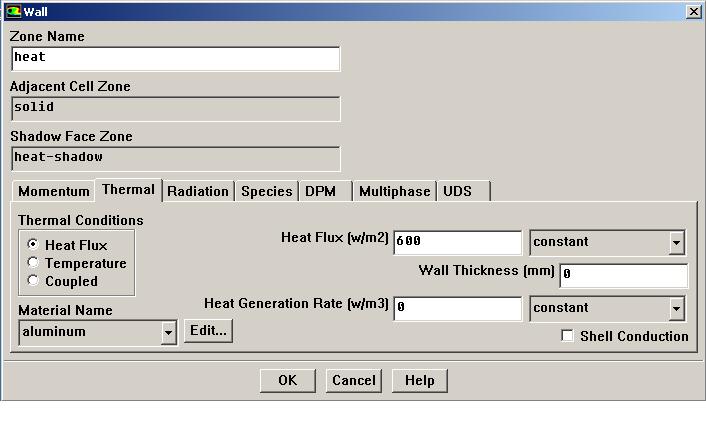706x432 pixels.
Task: Click the Wall Thickness input field
Action: pos(623,274)
